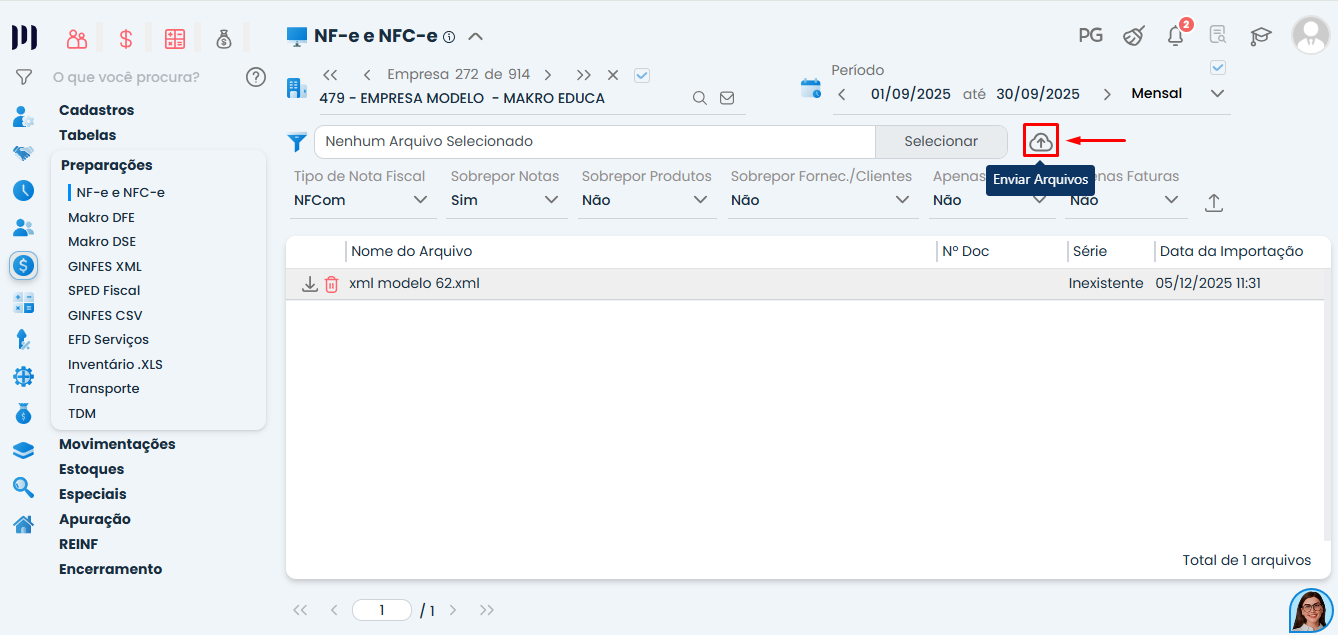Toggle the checkbox beside company navigation
This screenshot has height=635, width=1338.
point(642,75)
